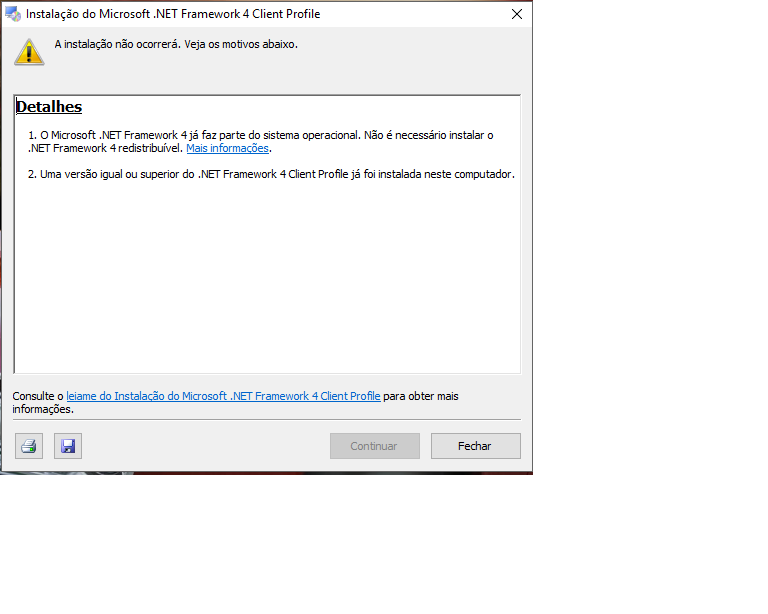Click the printer icon to print details
This screenshot has width=768, height=614.
(29, 446)
